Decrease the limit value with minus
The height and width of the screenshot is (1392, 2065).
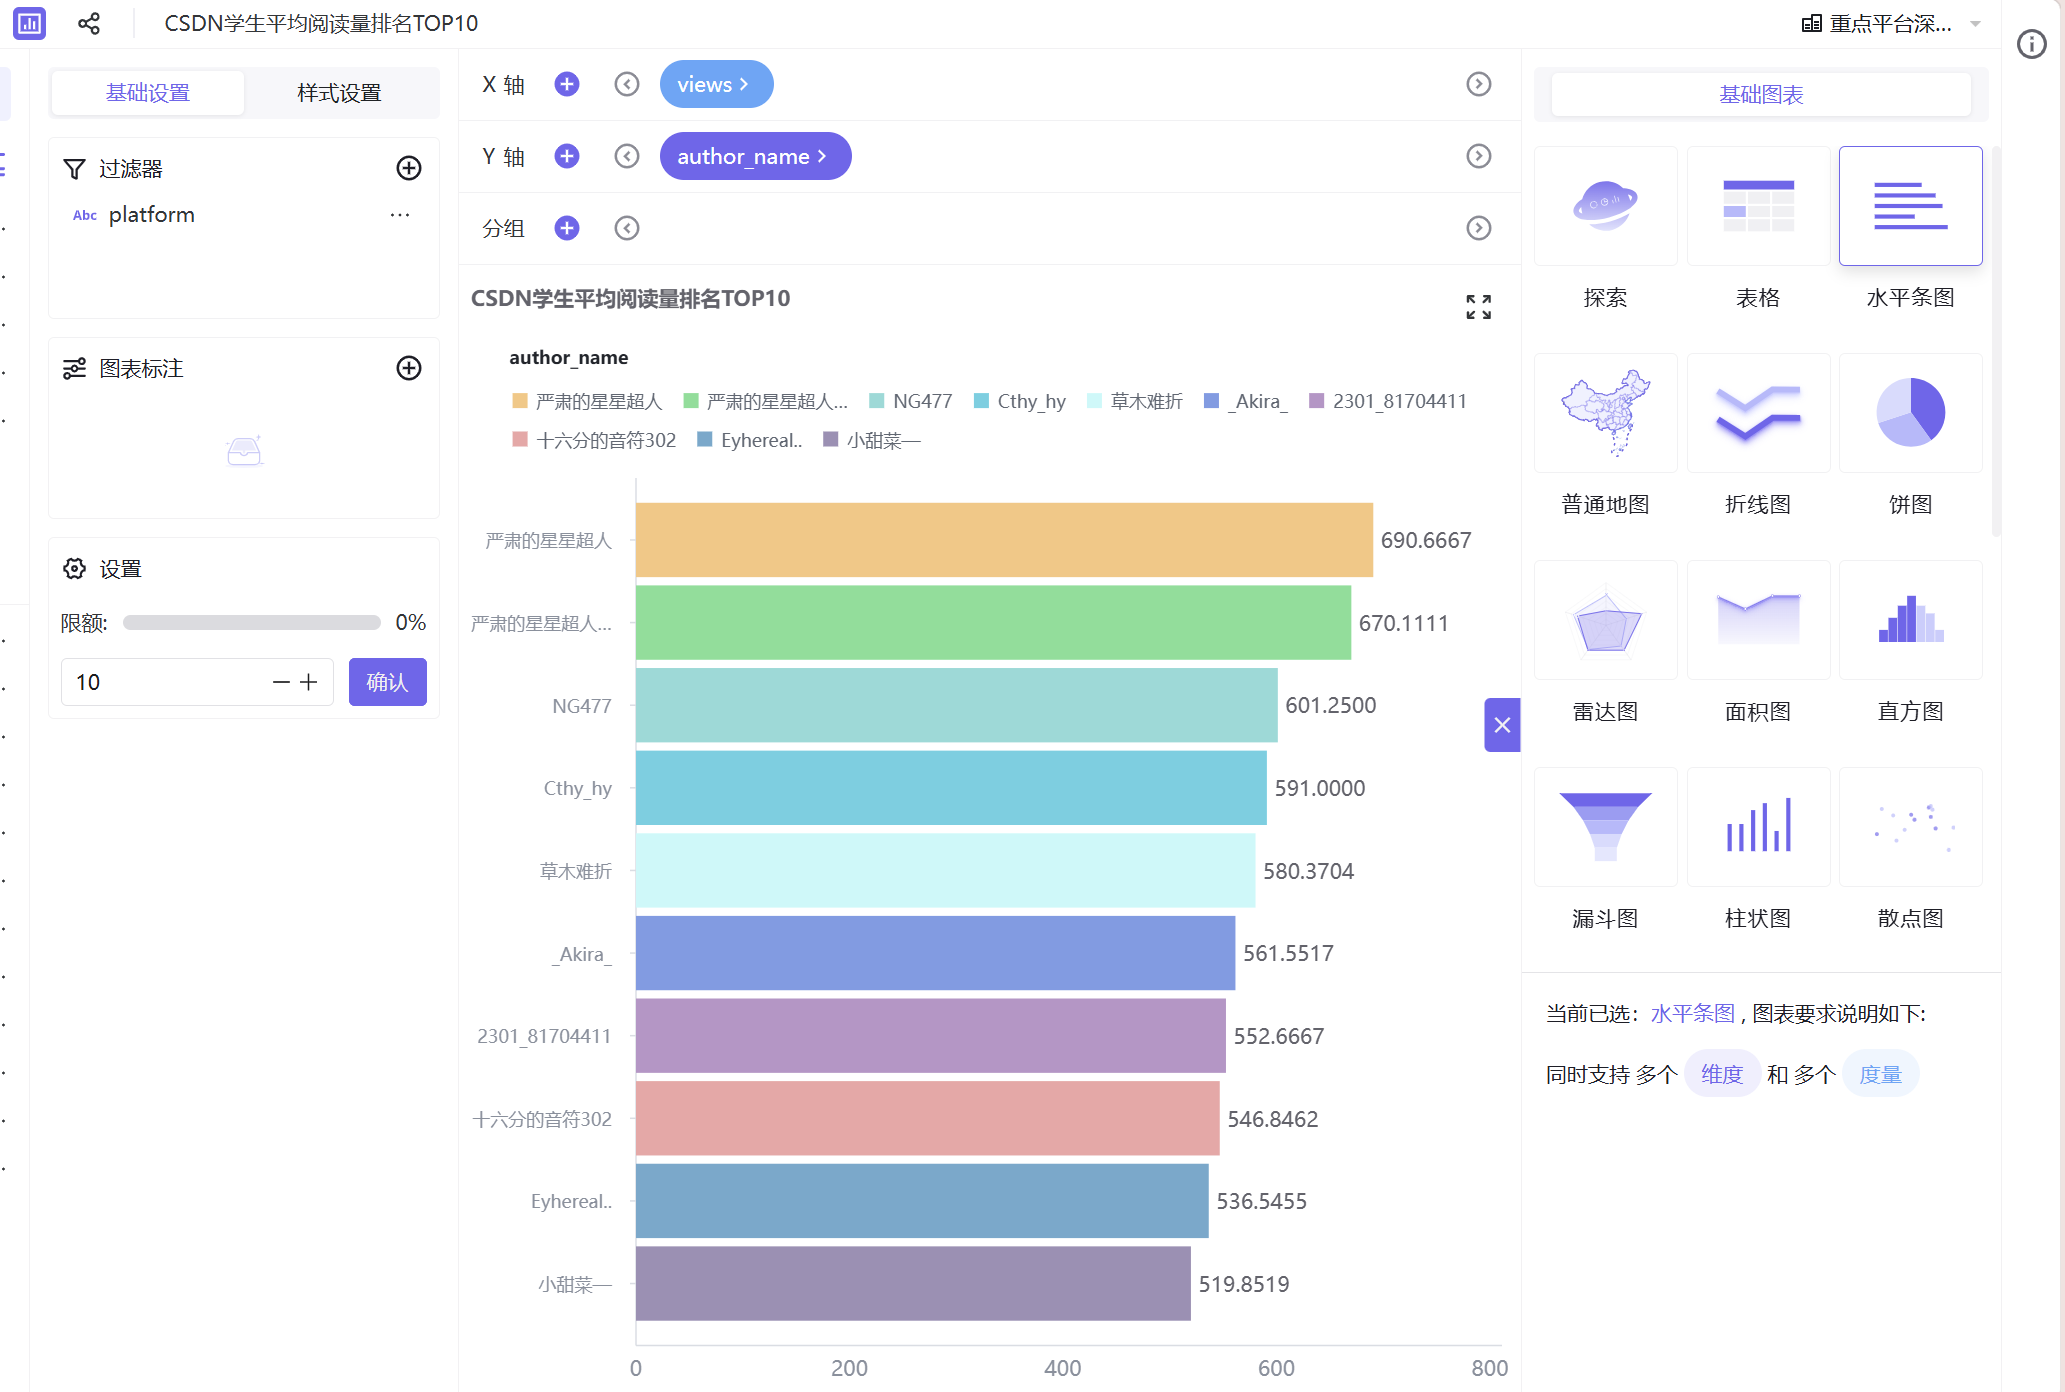(281, 682)
